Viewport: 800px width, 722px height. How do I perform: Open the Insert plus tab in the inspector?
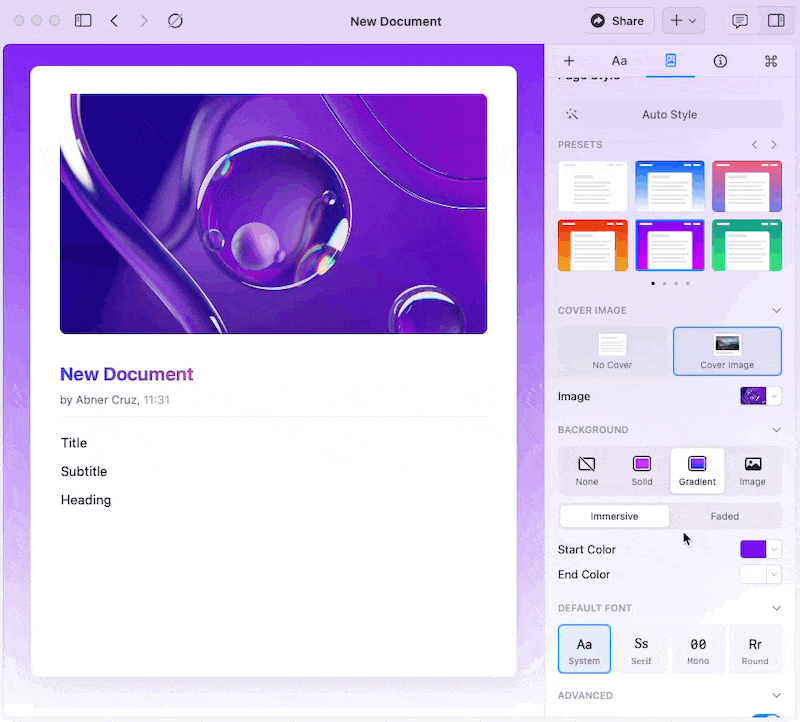click(569, 61)
